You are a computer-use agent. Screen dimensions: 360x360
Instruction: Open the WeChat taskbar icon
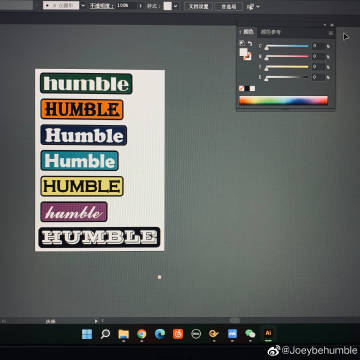click(x=250, y=334)
